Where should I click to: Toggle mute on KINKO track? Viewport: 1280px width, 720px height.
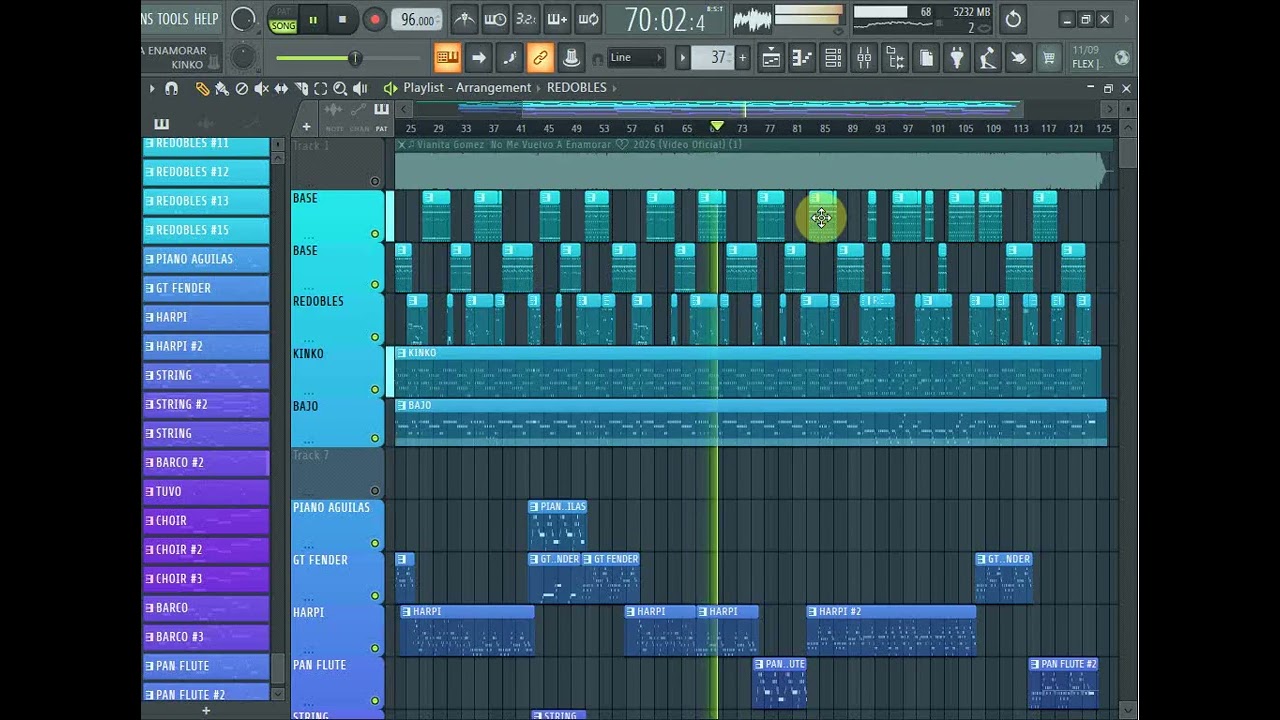coord(375,389)
